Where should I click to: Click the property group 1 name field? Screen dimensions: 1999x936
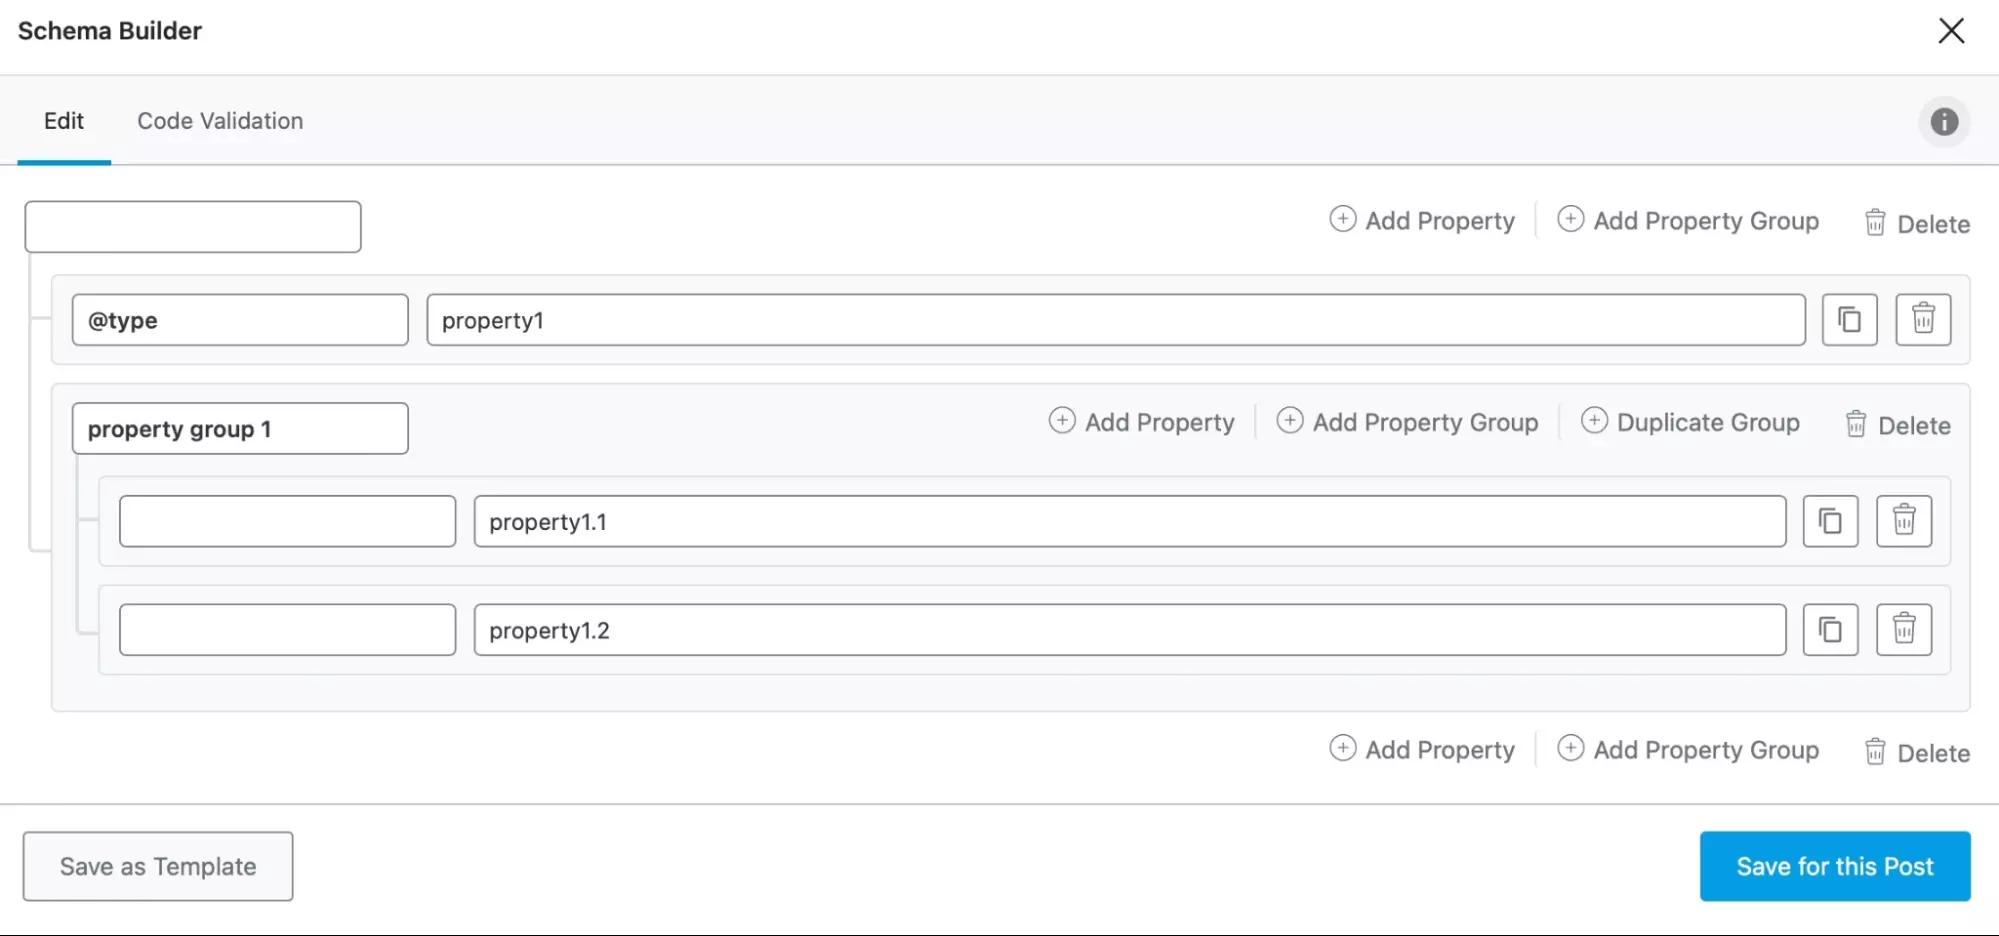(x=239, y=428)
